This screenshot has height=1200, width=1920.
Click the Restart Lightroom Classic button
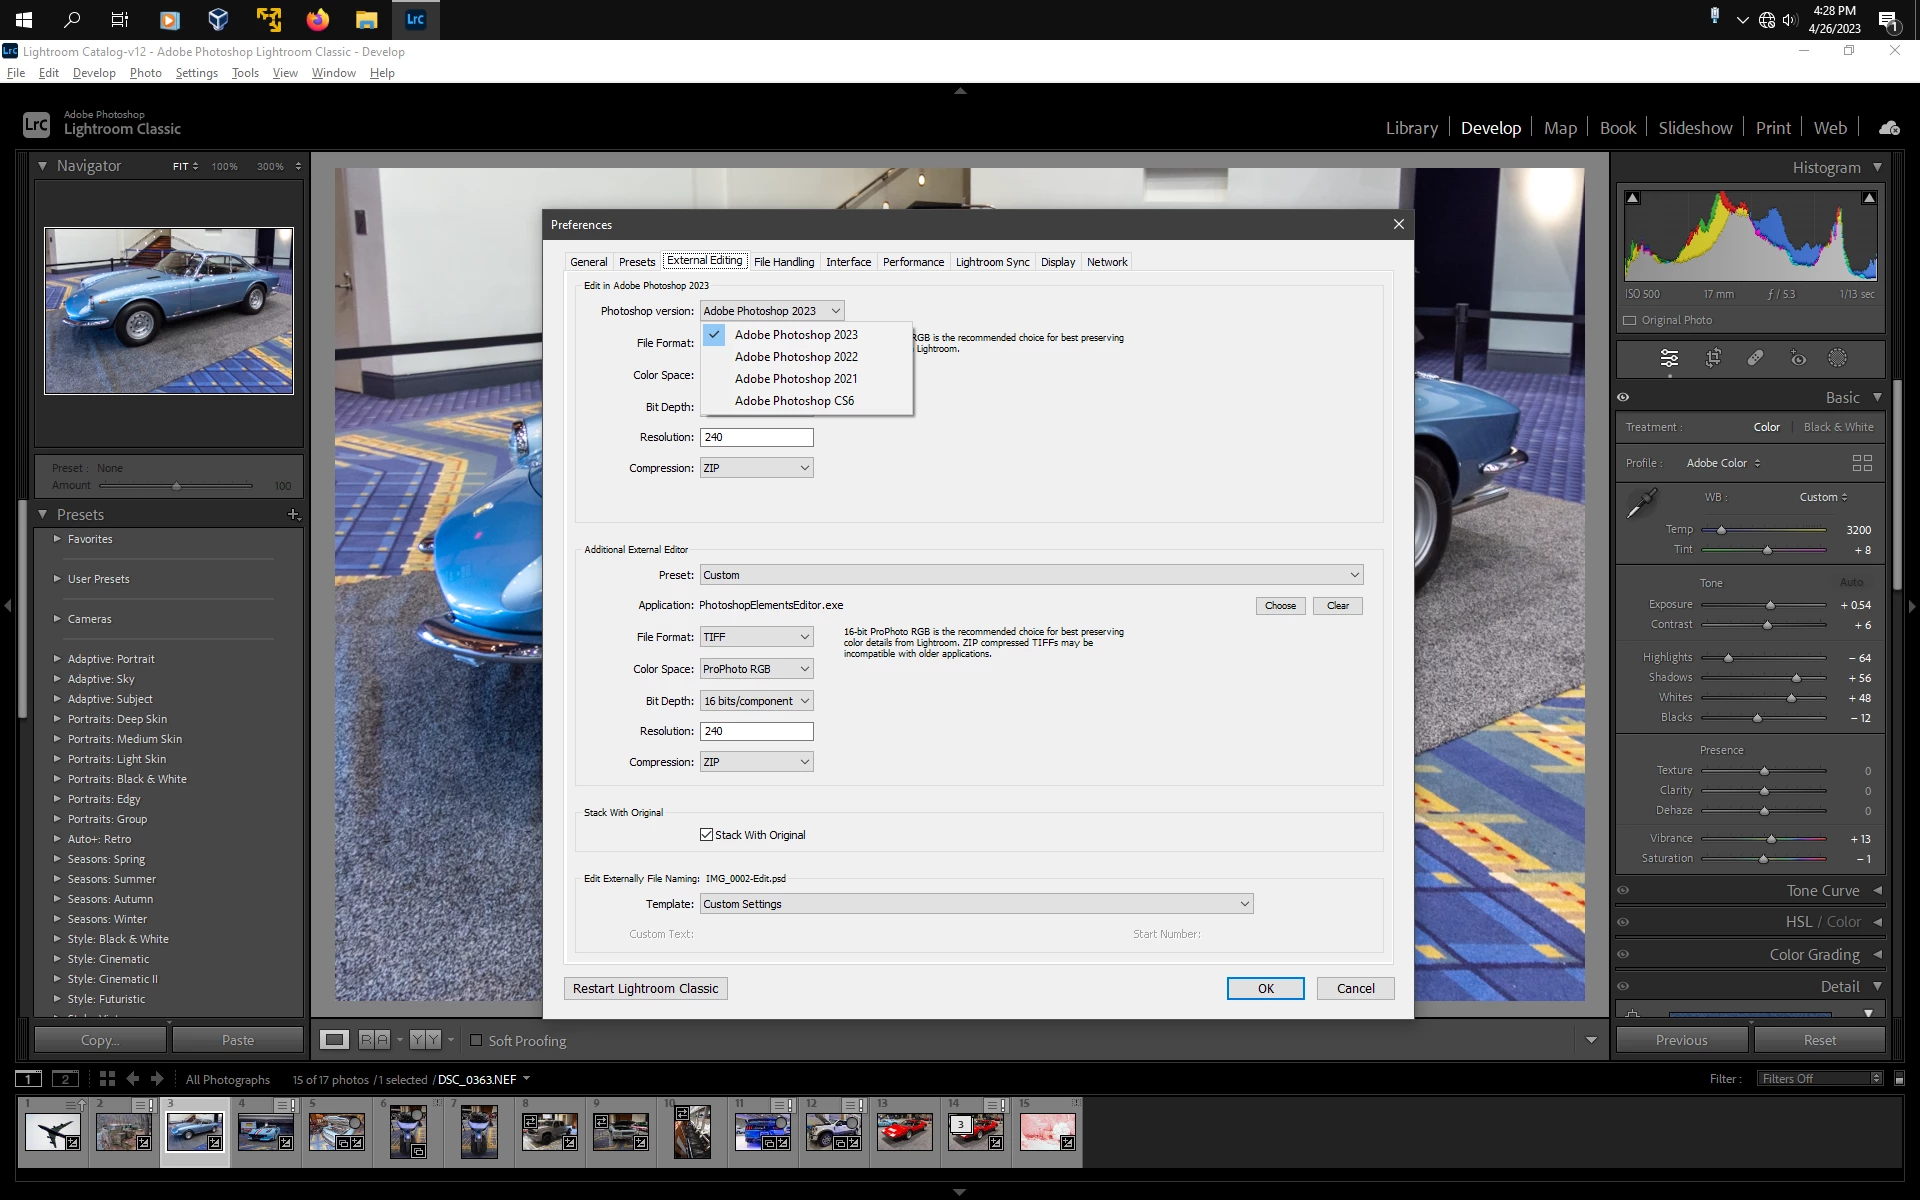645,989
